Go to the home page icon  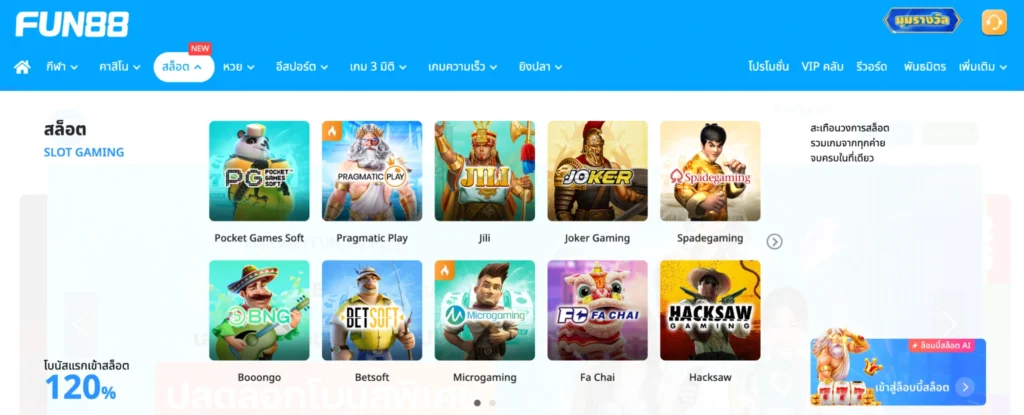click(x=22, y=67)
